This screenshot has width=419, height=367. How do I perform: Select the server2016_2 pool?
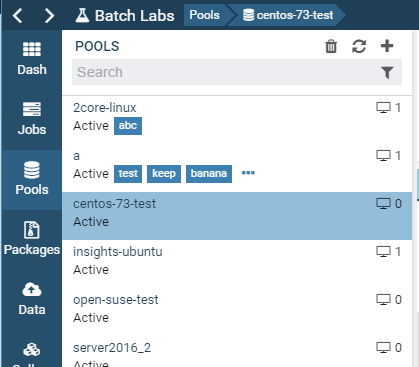[237, 352]
